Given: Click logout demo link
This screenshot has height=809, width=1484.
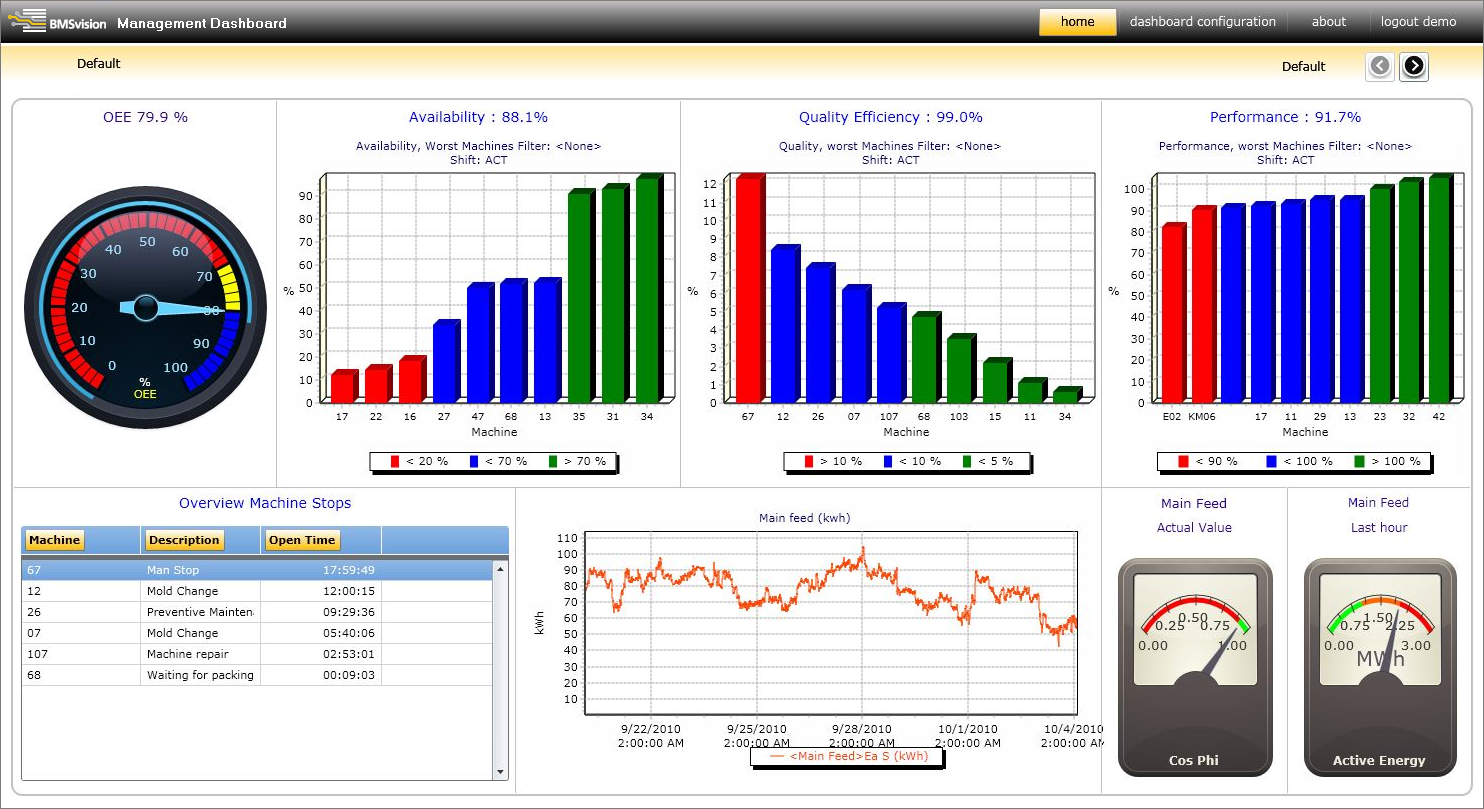Looking at the screenshot, I should pyautogui.click(x=1418, y=22).
